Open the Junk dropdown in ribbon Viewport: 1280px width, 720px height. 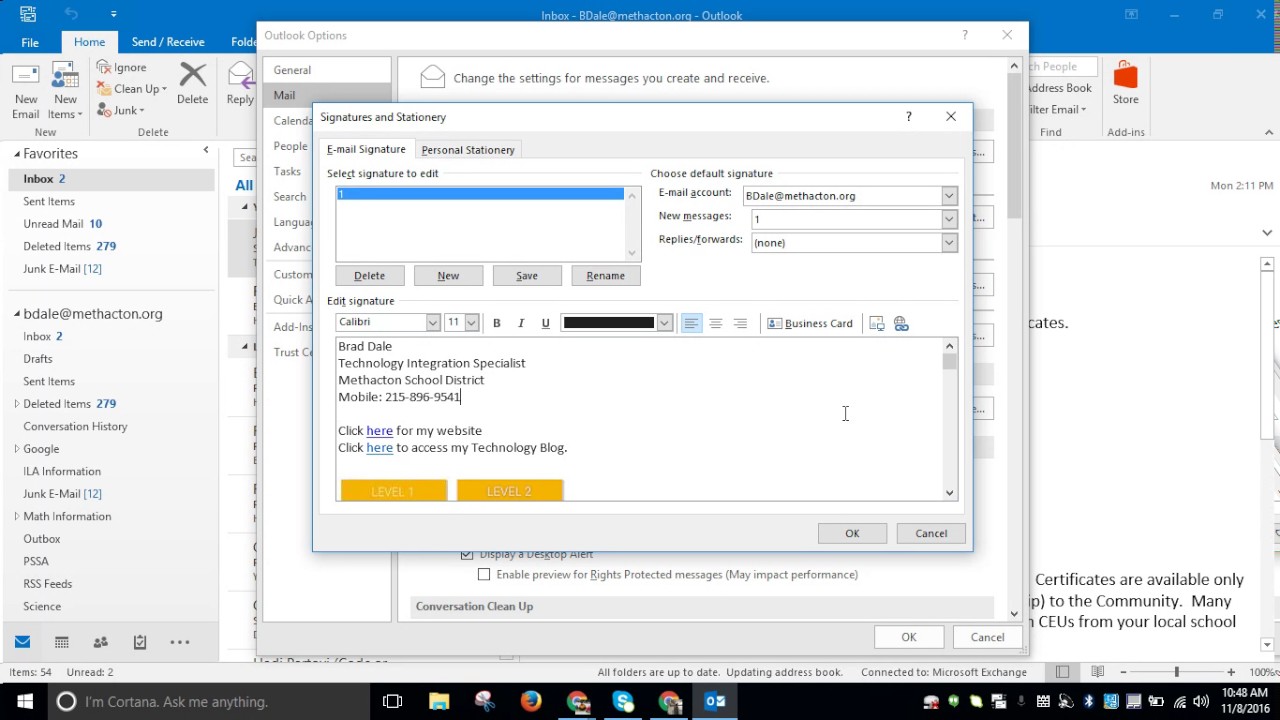click(121, 111)
